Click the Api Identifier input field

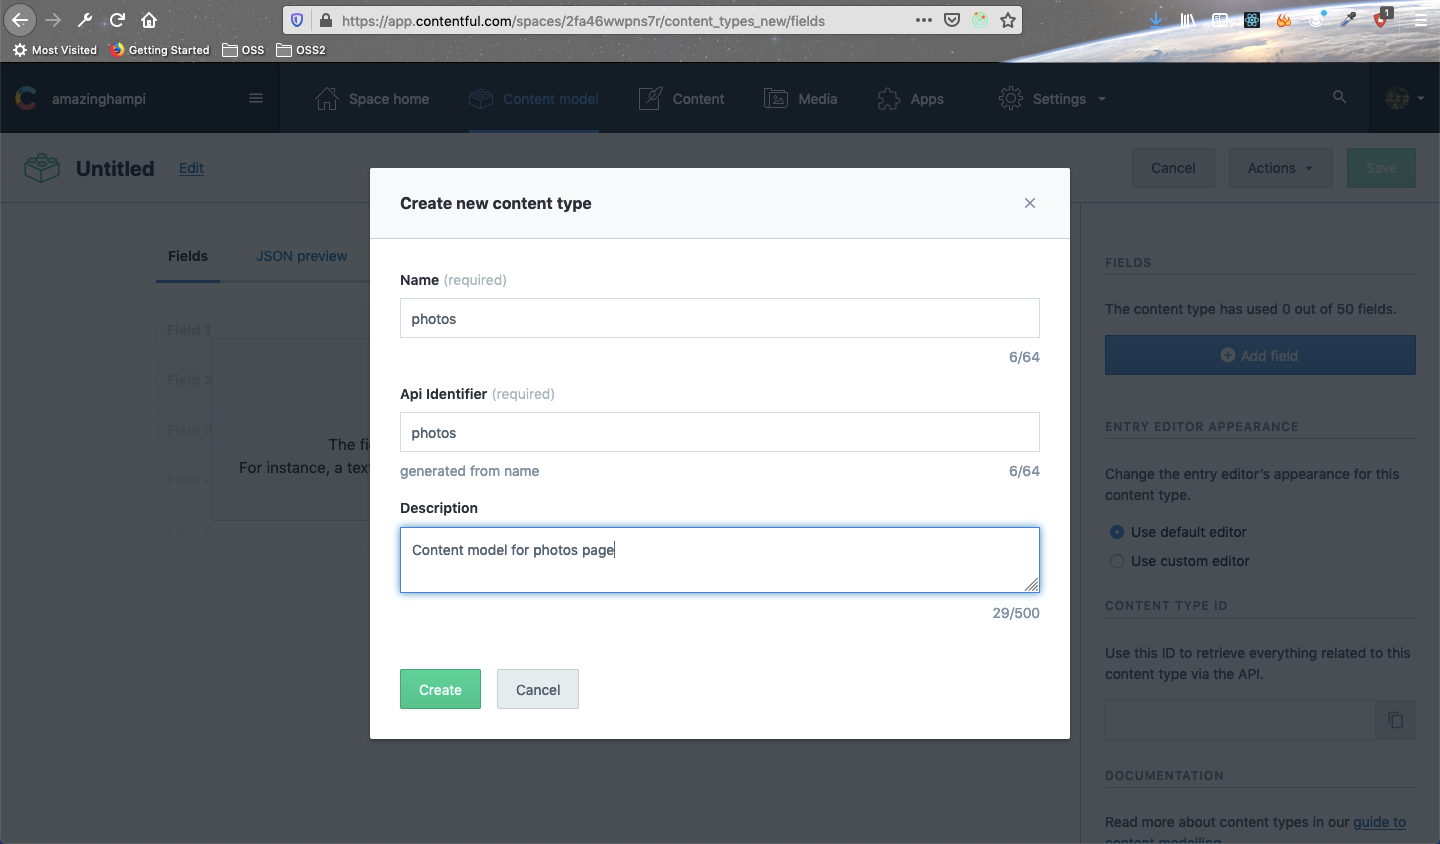pyautogui.click(x=720, y=432)
